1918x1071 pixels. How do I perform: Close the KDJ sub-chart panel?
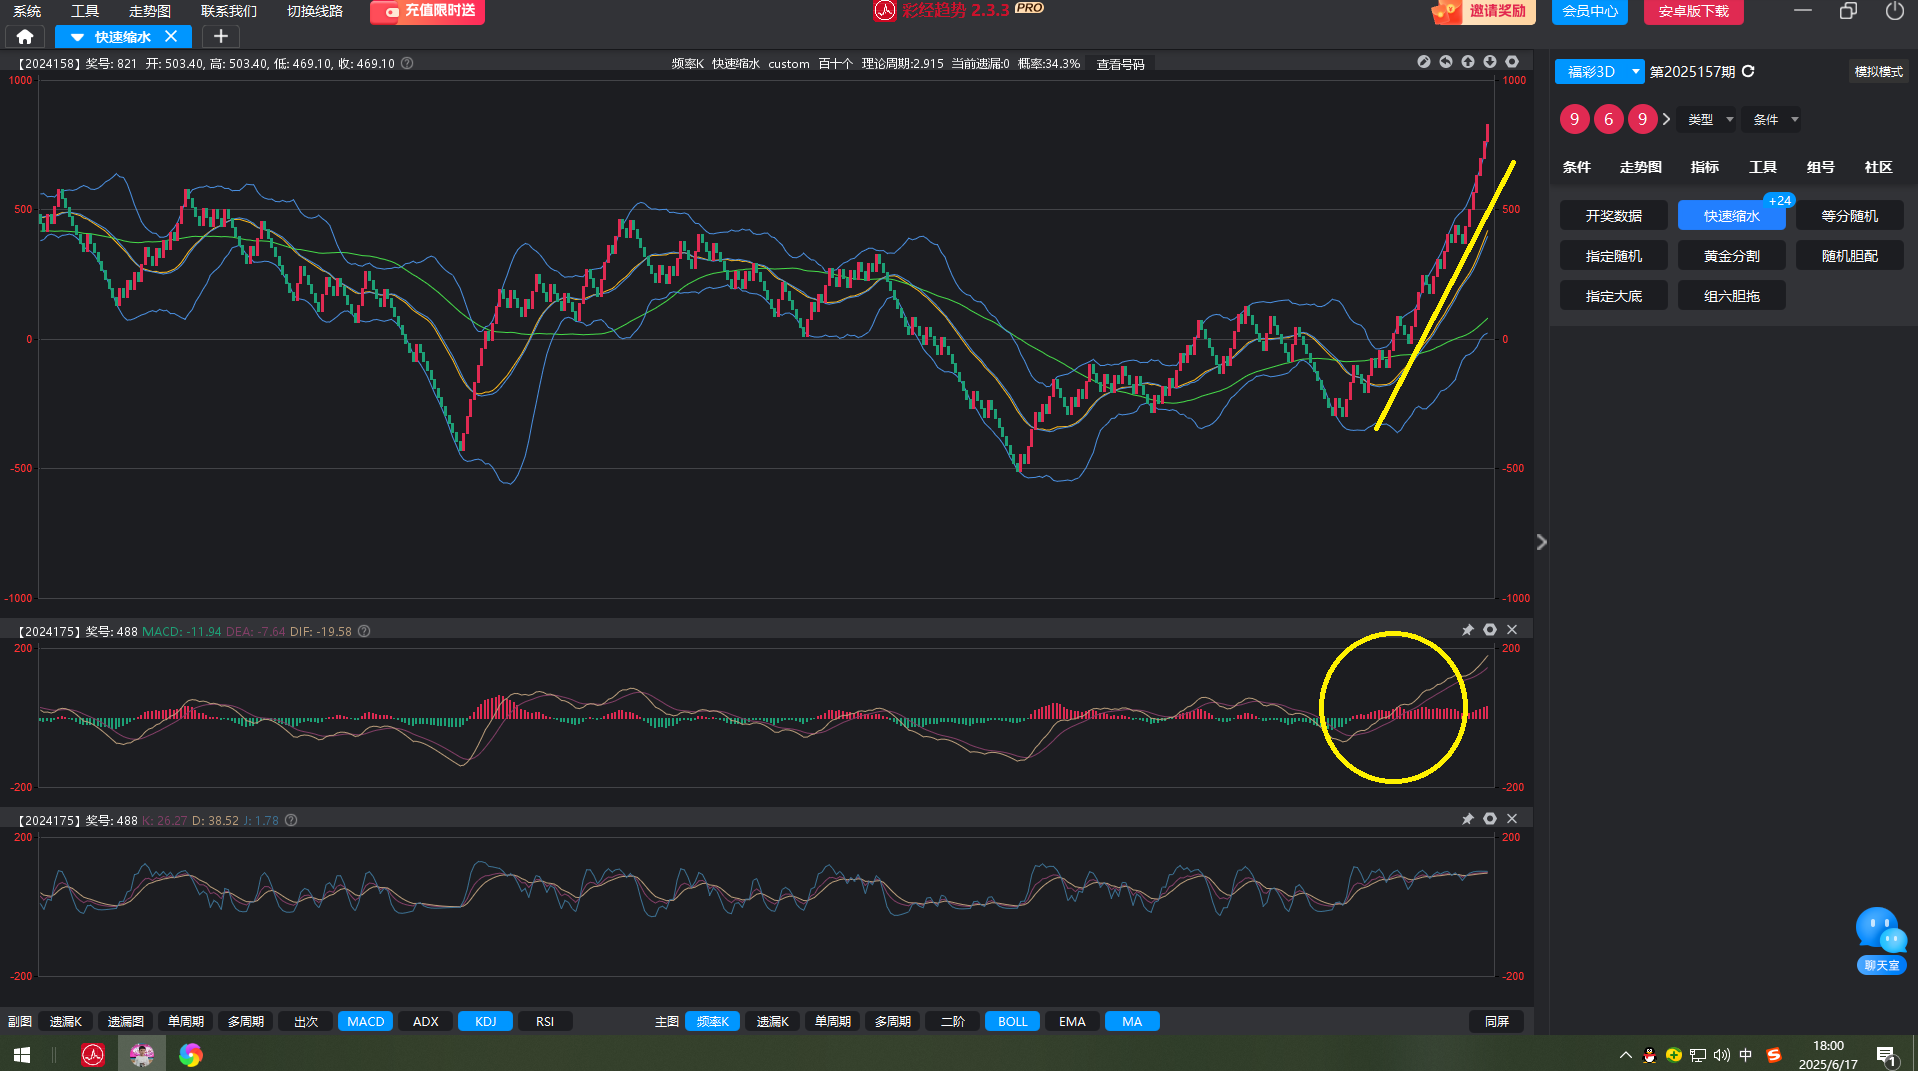click(1512, 819)
